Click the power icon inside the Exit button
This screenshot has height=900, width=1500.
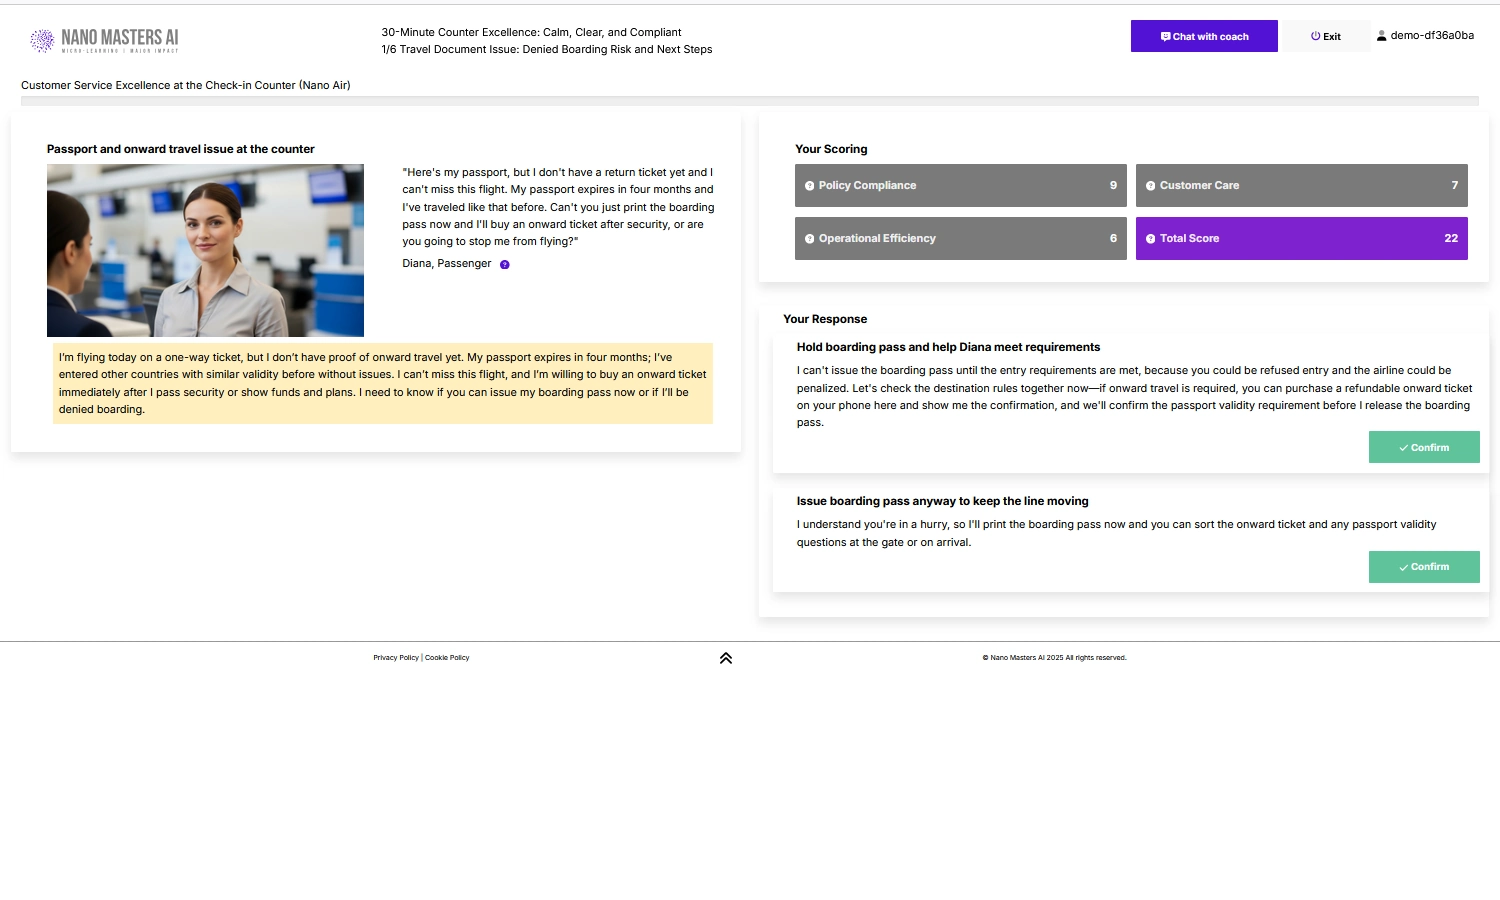click(1315, 36)
